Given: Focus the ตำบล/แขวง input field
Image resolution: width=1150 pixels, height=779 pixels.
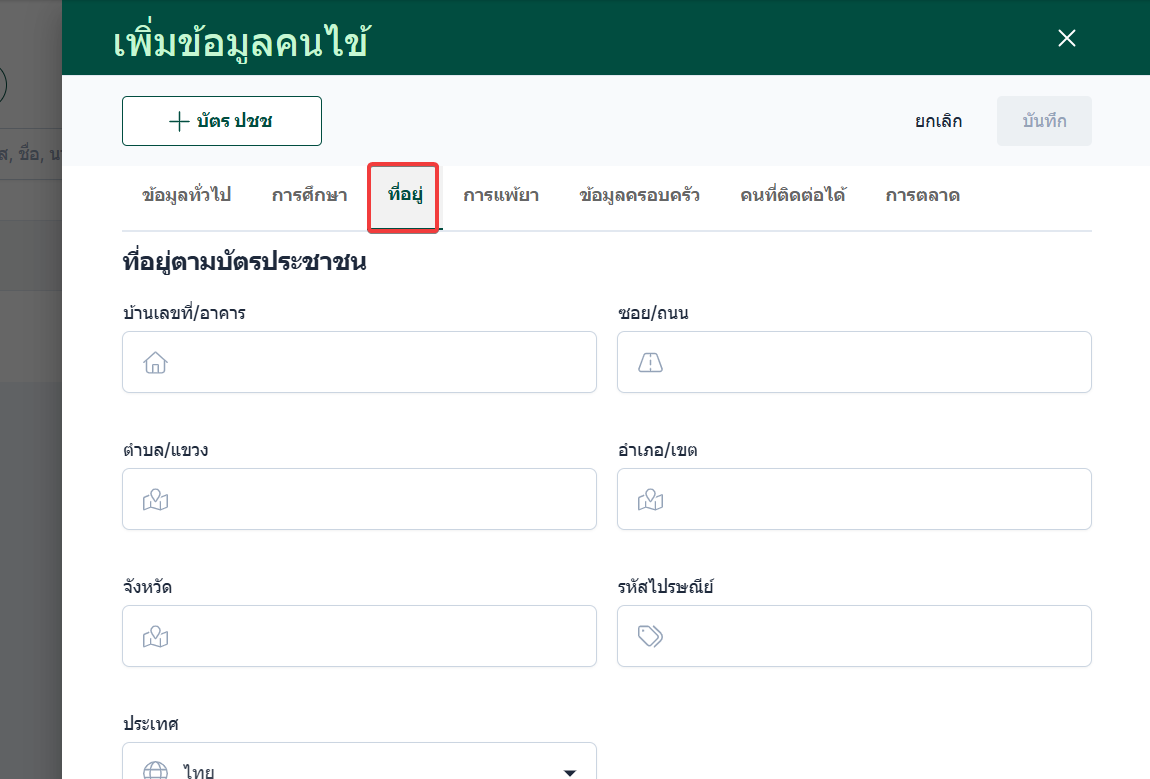Looking at the screenshot, I should click(359, 499).
